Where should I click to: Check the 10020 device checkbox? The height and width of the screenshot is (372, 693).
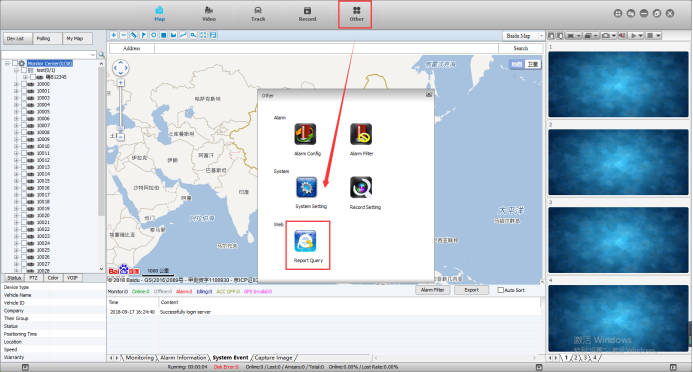point(24,216)
